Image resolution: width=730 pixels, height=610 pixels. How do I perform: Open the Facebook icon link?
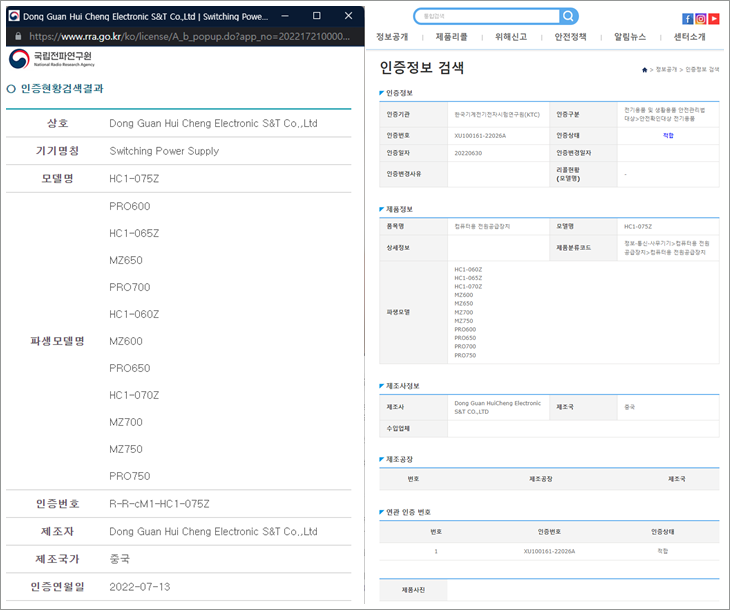click(687, 19)
